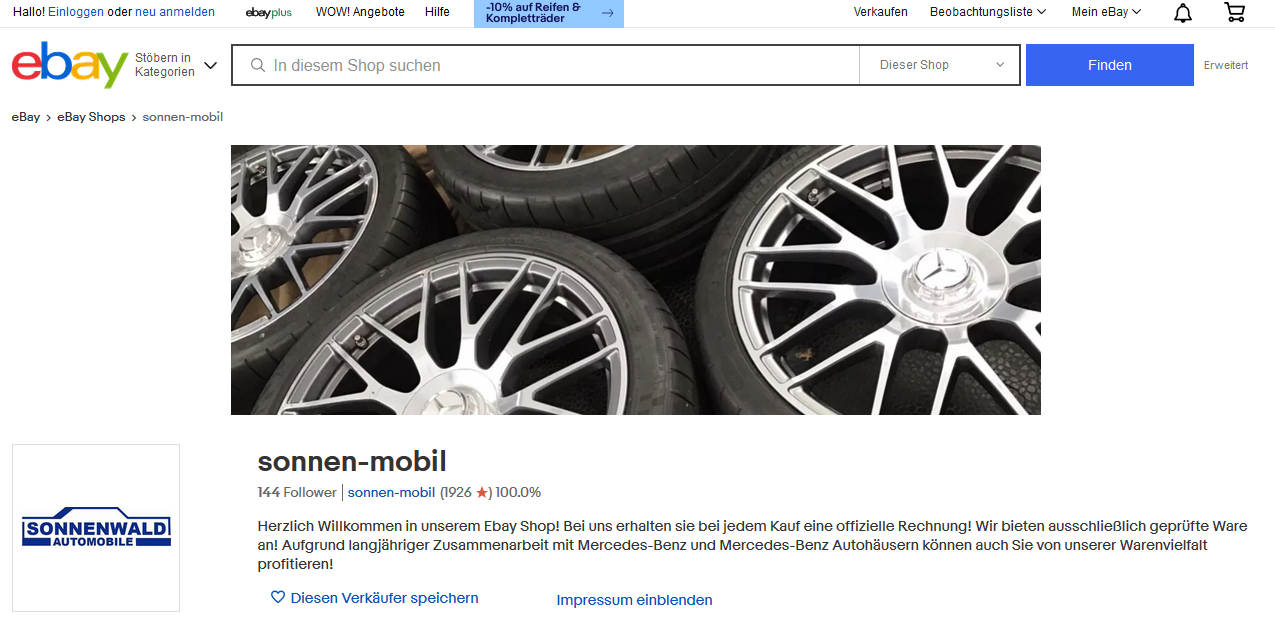Click the sonnen-mobil seller profile link
This screenshot has height=624, width=1275.
pos(391,492)
